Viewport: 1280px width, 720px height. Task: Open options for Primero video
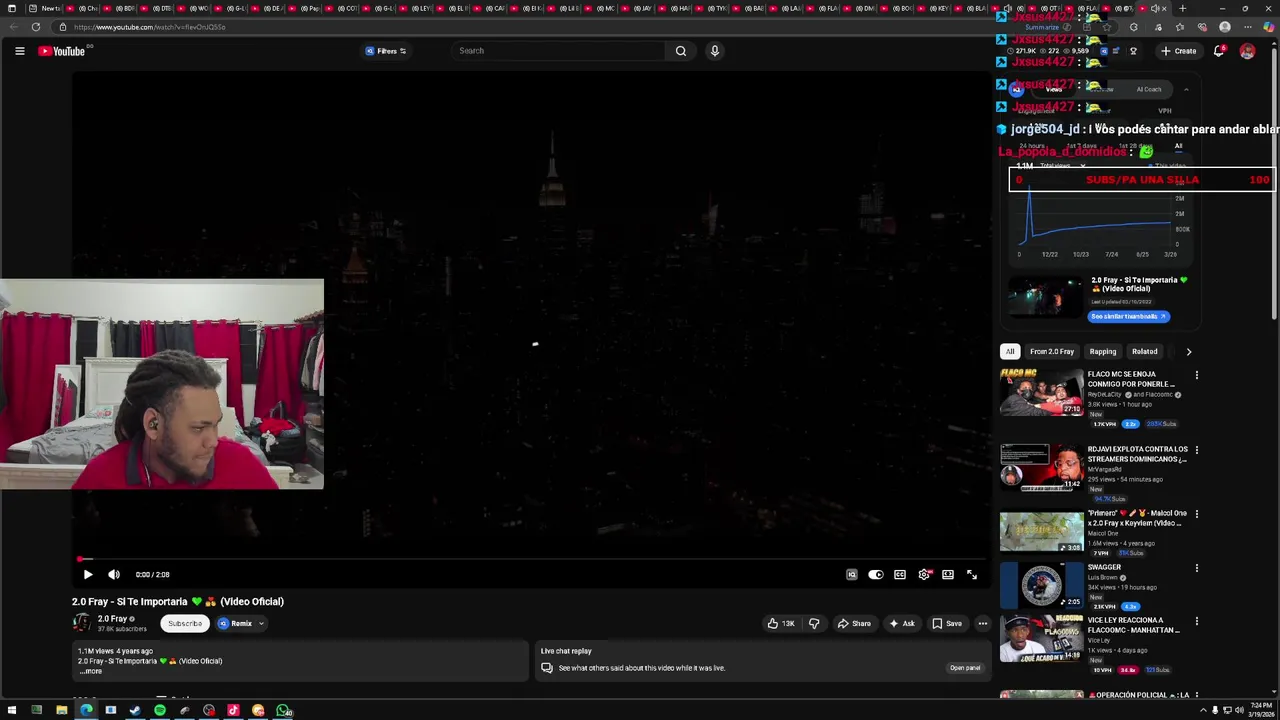1196,515
